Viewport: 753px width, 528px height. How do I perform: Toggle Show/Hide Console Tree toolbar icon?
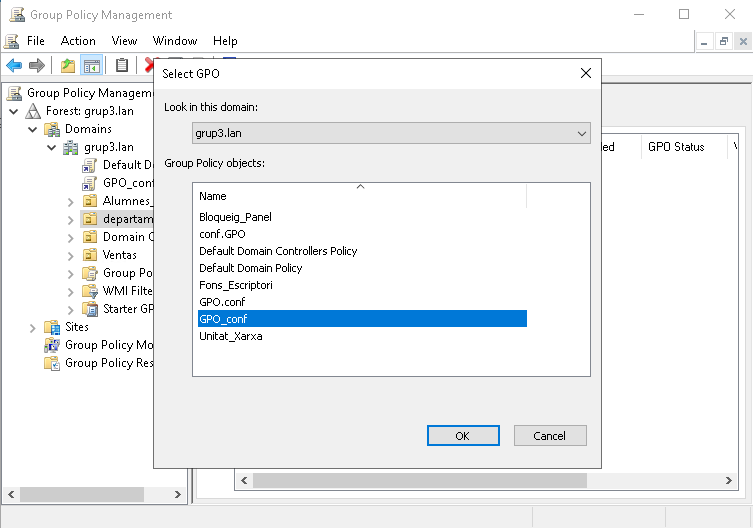click(x=92, y=66)
